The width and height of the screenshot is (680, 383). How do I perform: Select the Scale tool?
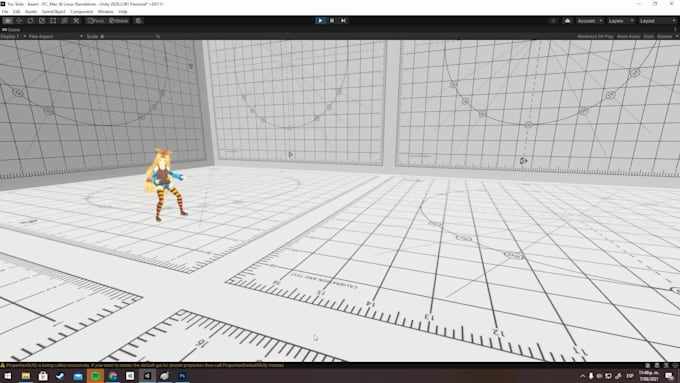click(x=42, y=21)
